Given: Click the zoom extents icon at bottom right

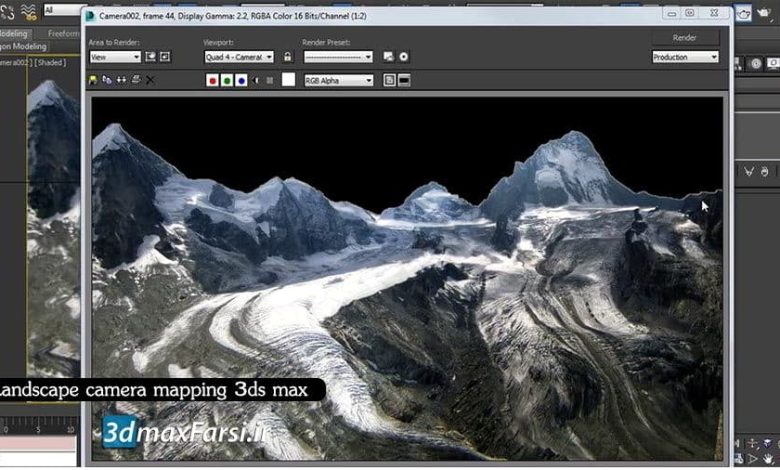Looking at the screenshot, I should (769, 443).
